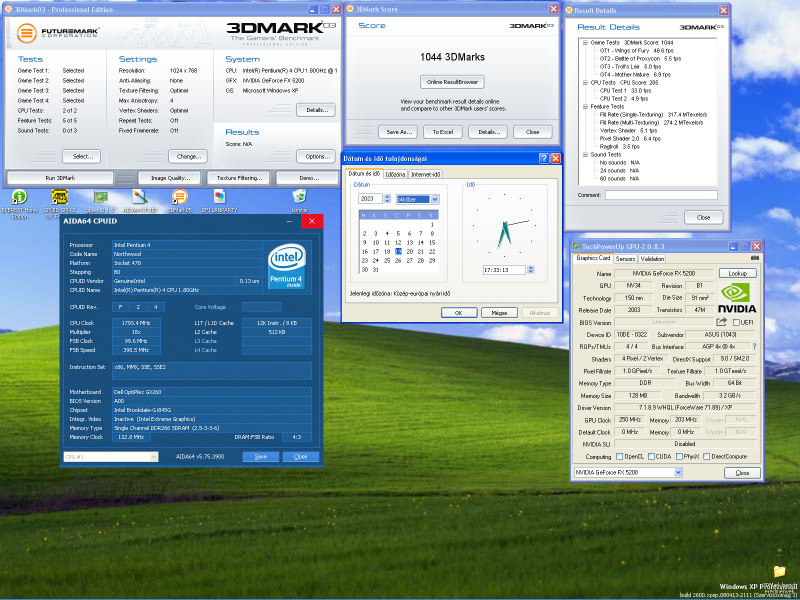Screen dimensions: 800x600
Task: Click the Comment input field
Action: (661, 195)
